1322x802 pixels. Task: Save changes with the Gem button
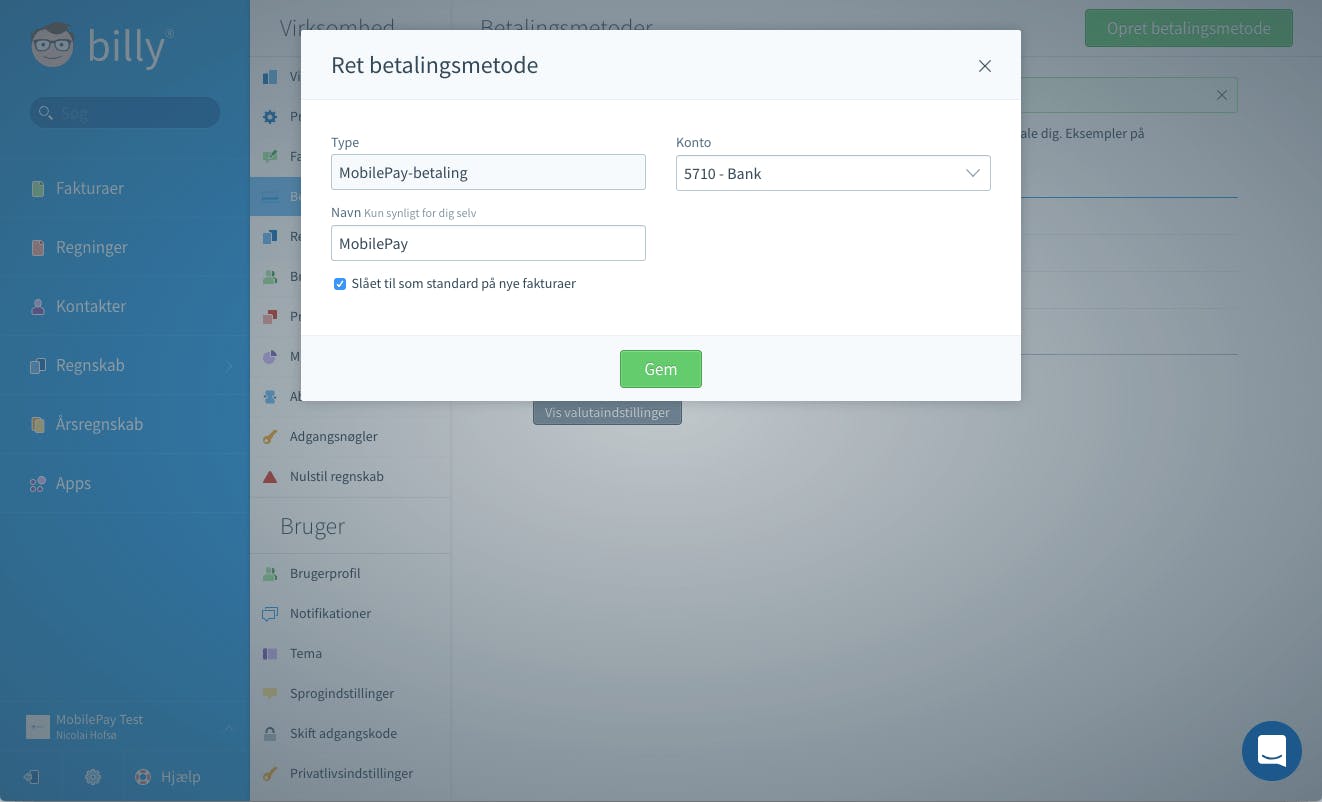click(x=661, y=369)
